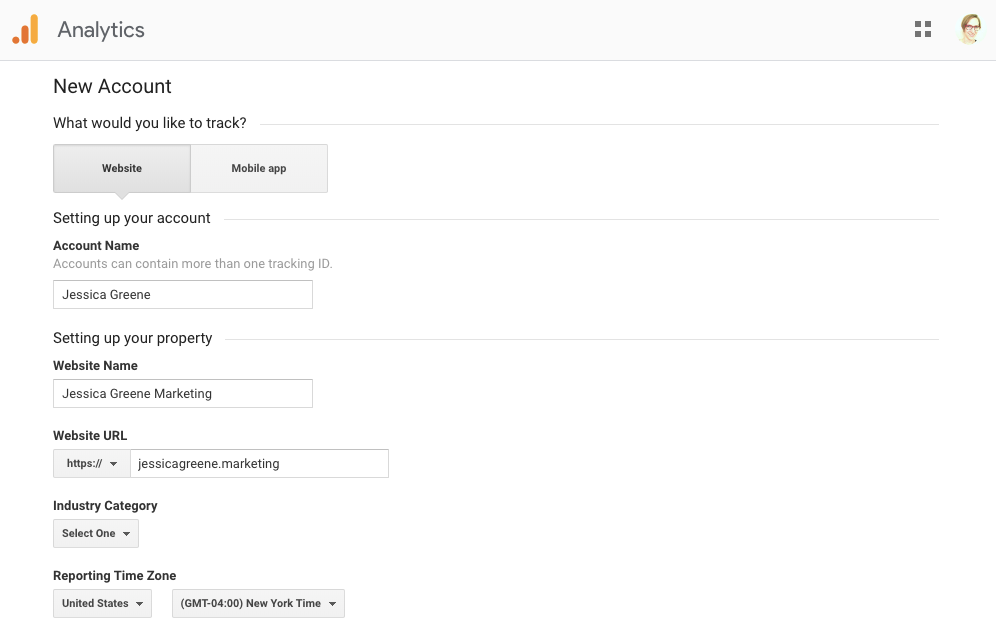Click the Website URL field 'jessicagreene.marketing'
The image size is (996, 628).
click(259, 464)
